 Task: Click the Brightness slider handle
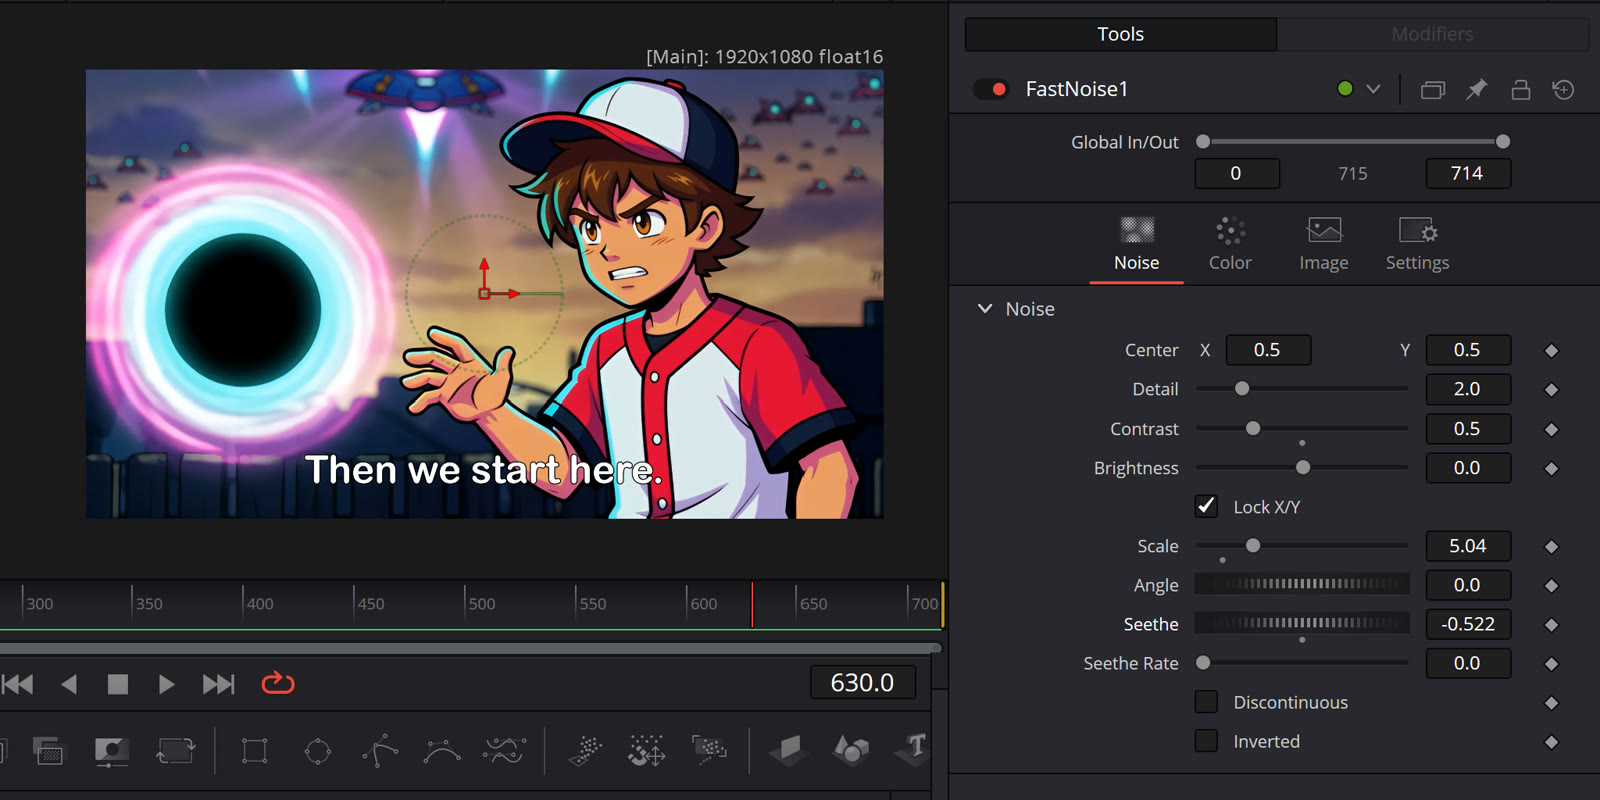click(x=1303, y=467)
